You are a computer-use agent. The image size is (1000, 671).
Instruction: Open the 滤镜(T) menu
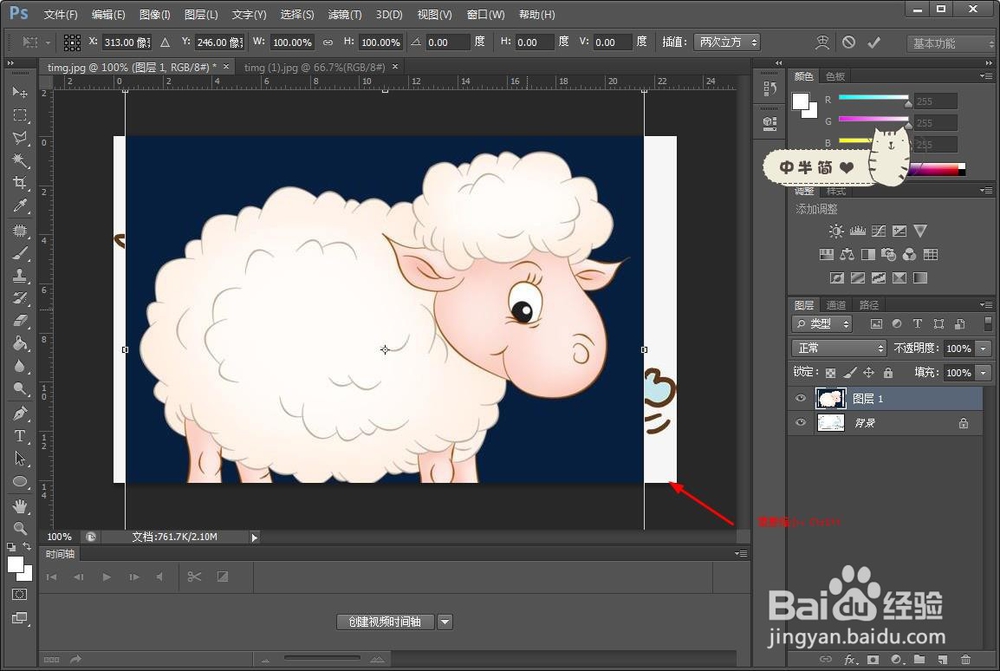[344, 14]
